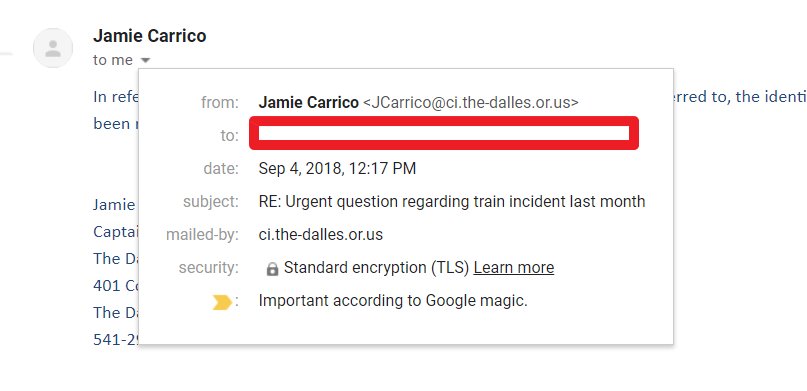The height and width of the screenshot is (391, 807).
Task: Click the yellow importance marker icon
Action: tap(222, 303)
